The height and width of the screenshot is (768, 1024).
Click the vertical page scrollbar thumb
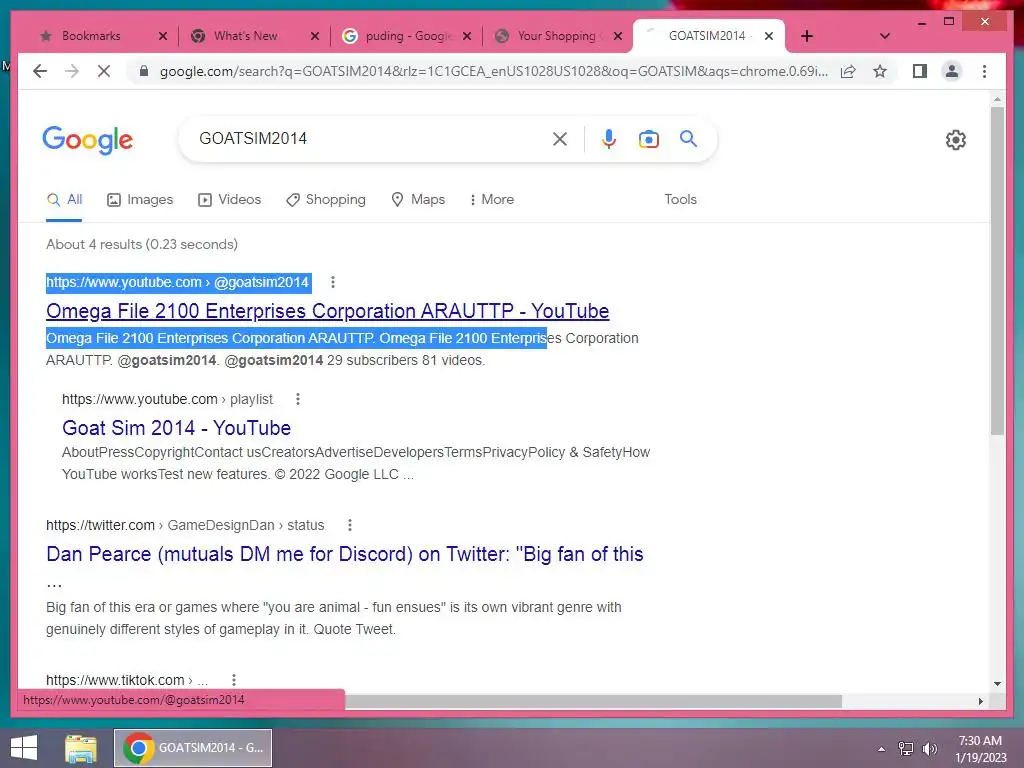997,270
